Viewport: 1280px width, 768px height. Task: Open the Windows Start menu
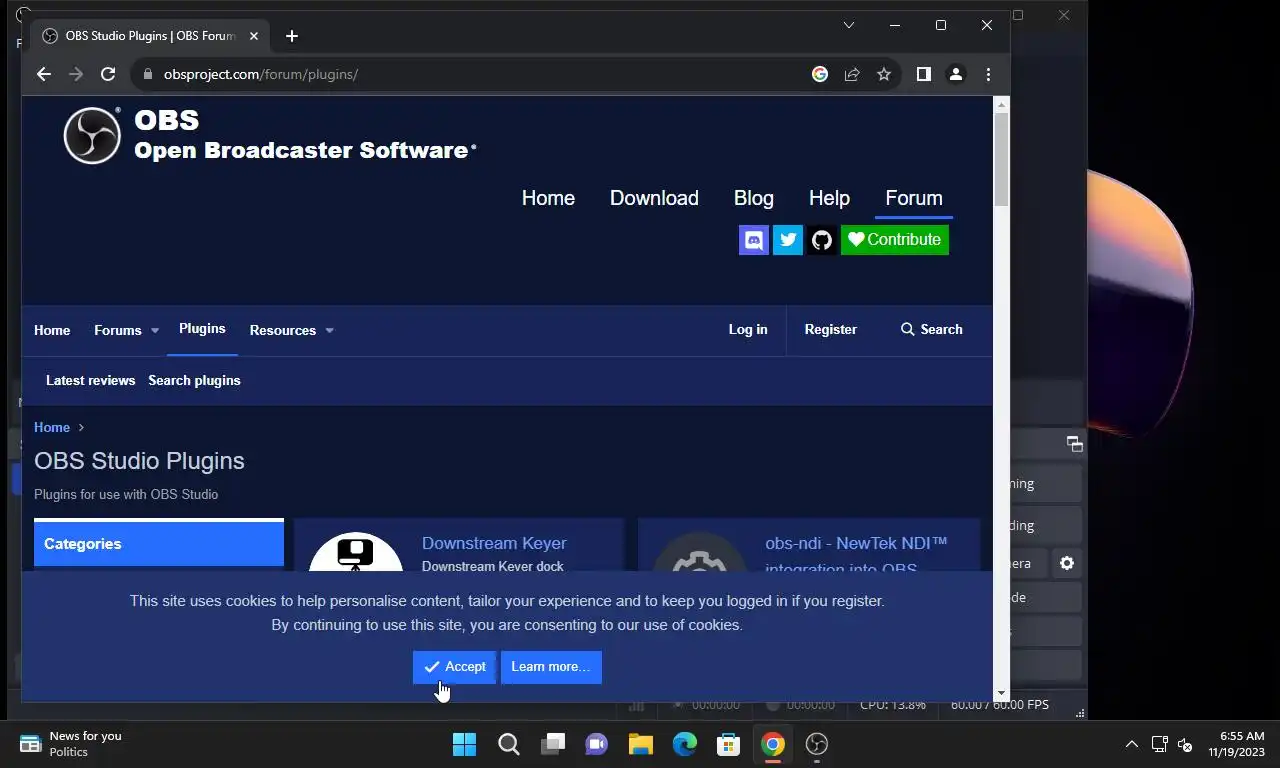click(x=465, y=744)
